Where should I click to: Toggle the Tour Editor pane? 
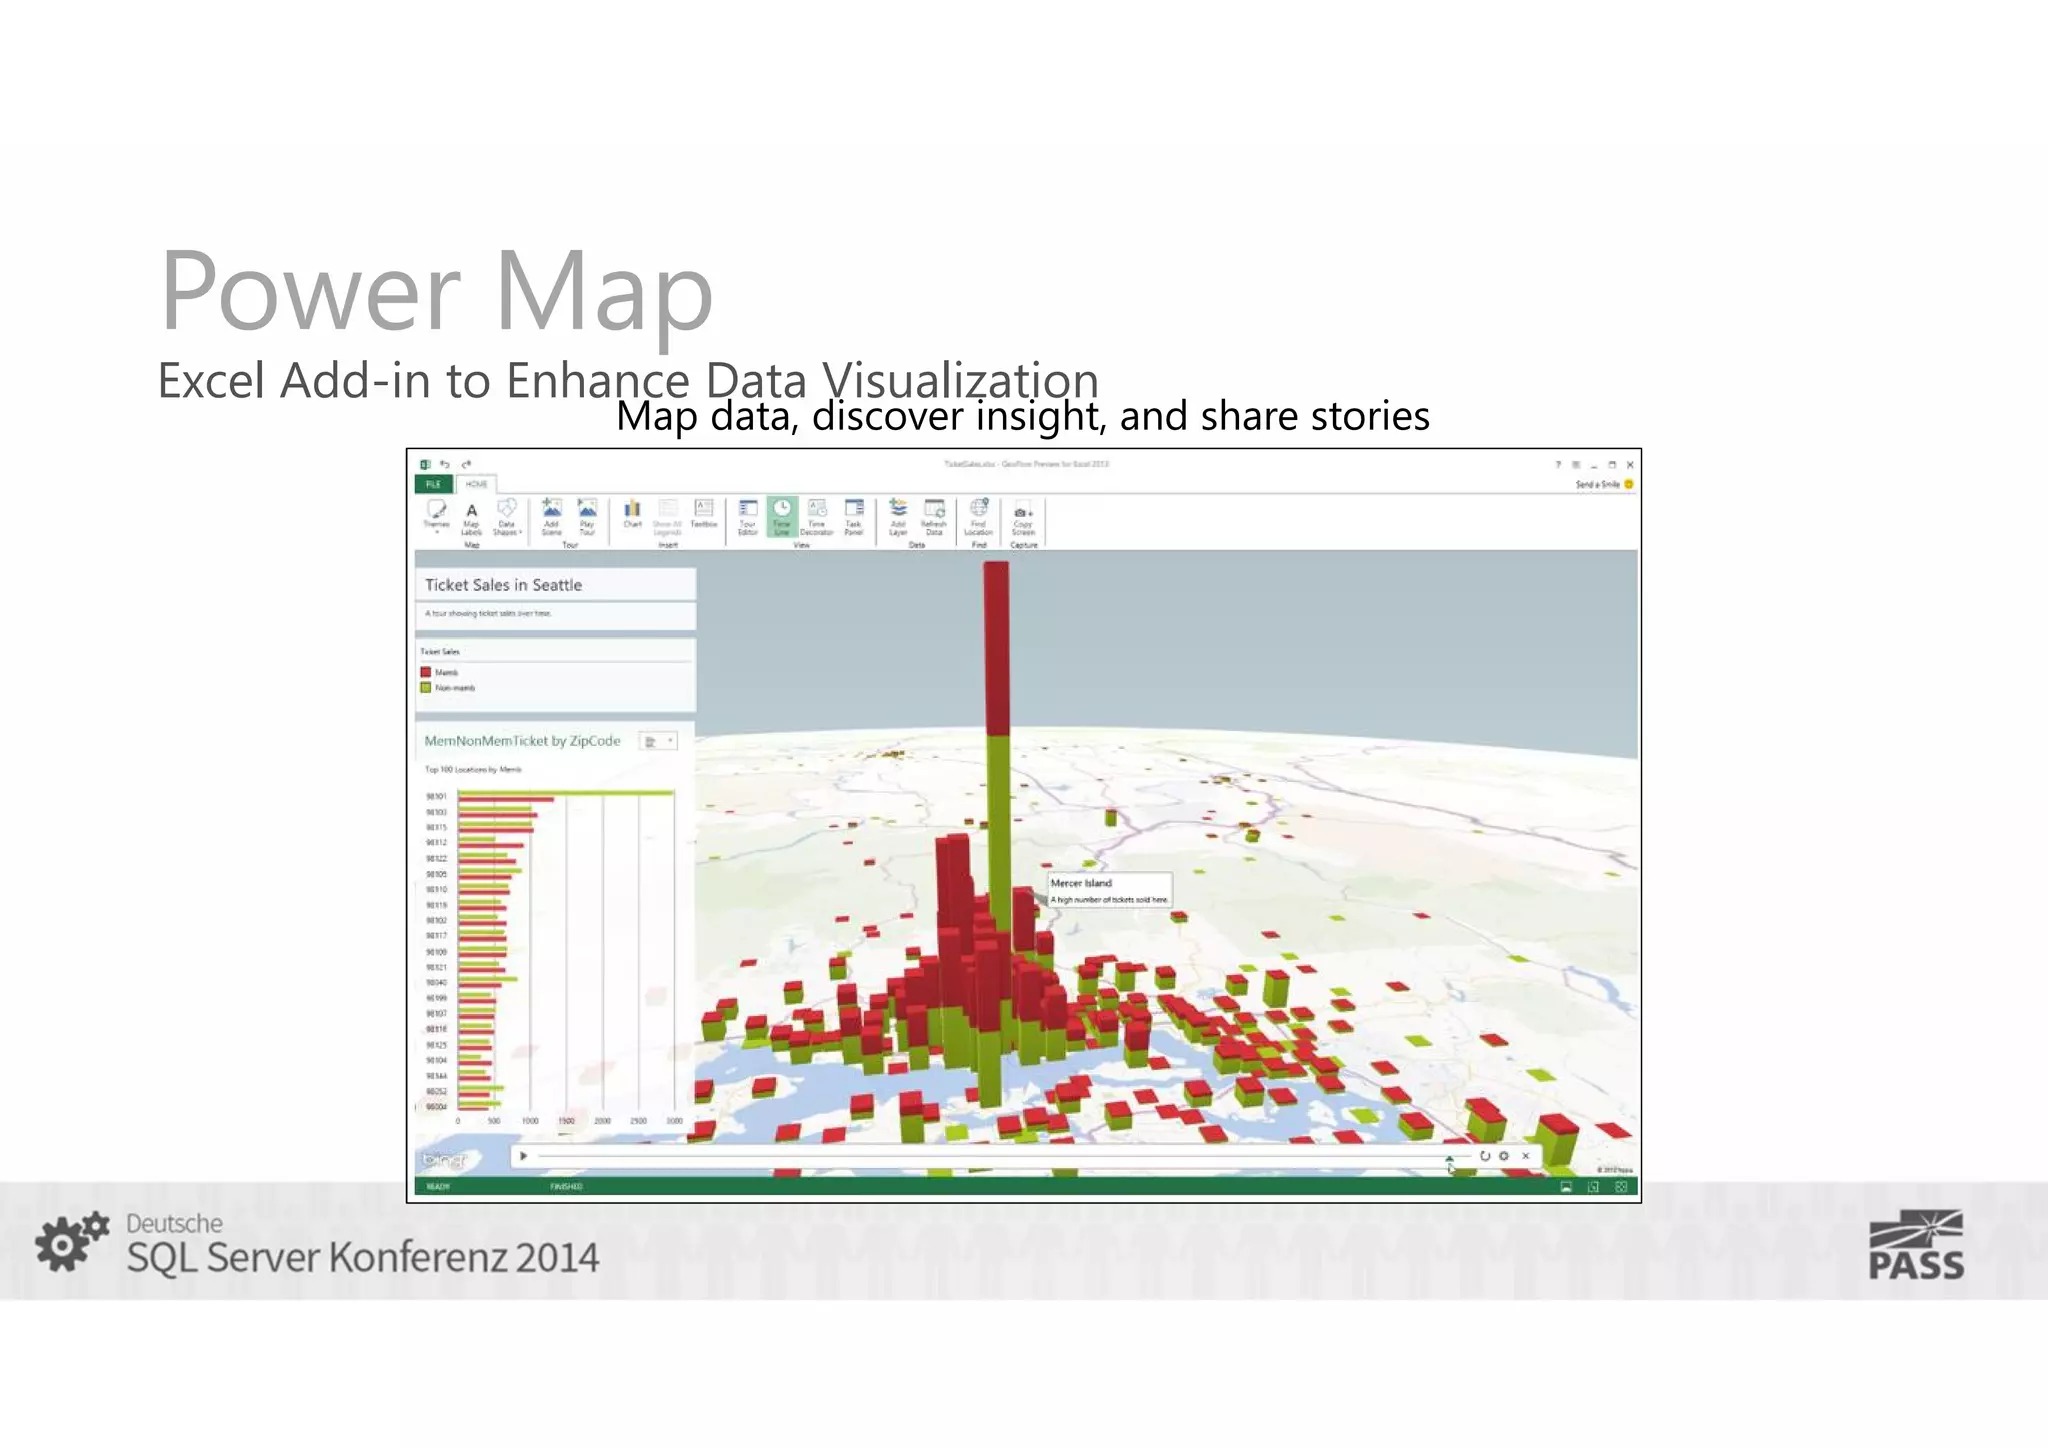[747, 517]
